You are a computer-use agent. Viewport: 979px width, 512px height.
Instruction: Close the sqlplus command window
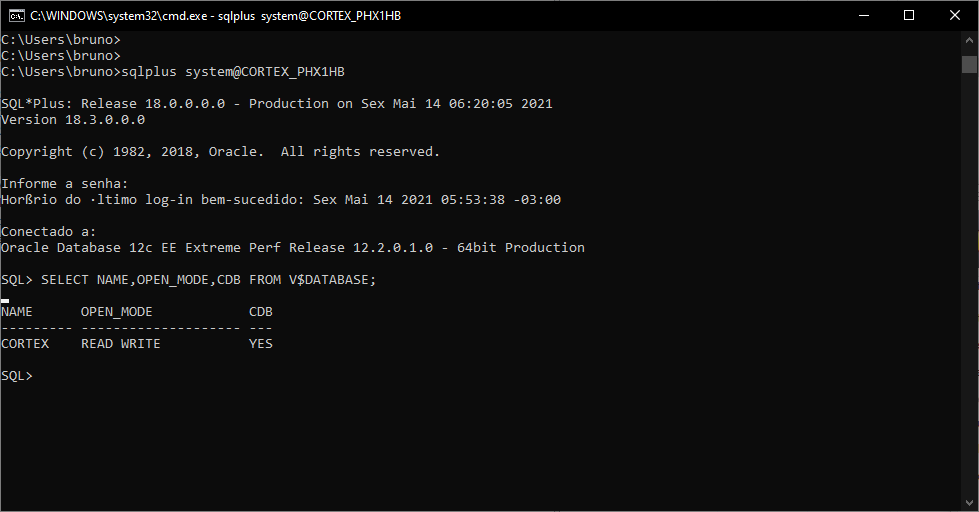click(955, 16)
